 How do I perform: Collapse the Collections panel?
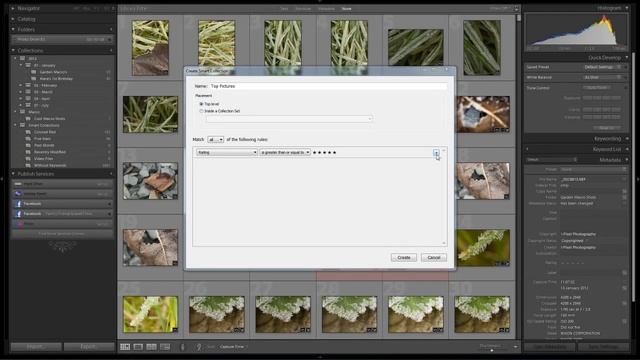tap(13, 50)
